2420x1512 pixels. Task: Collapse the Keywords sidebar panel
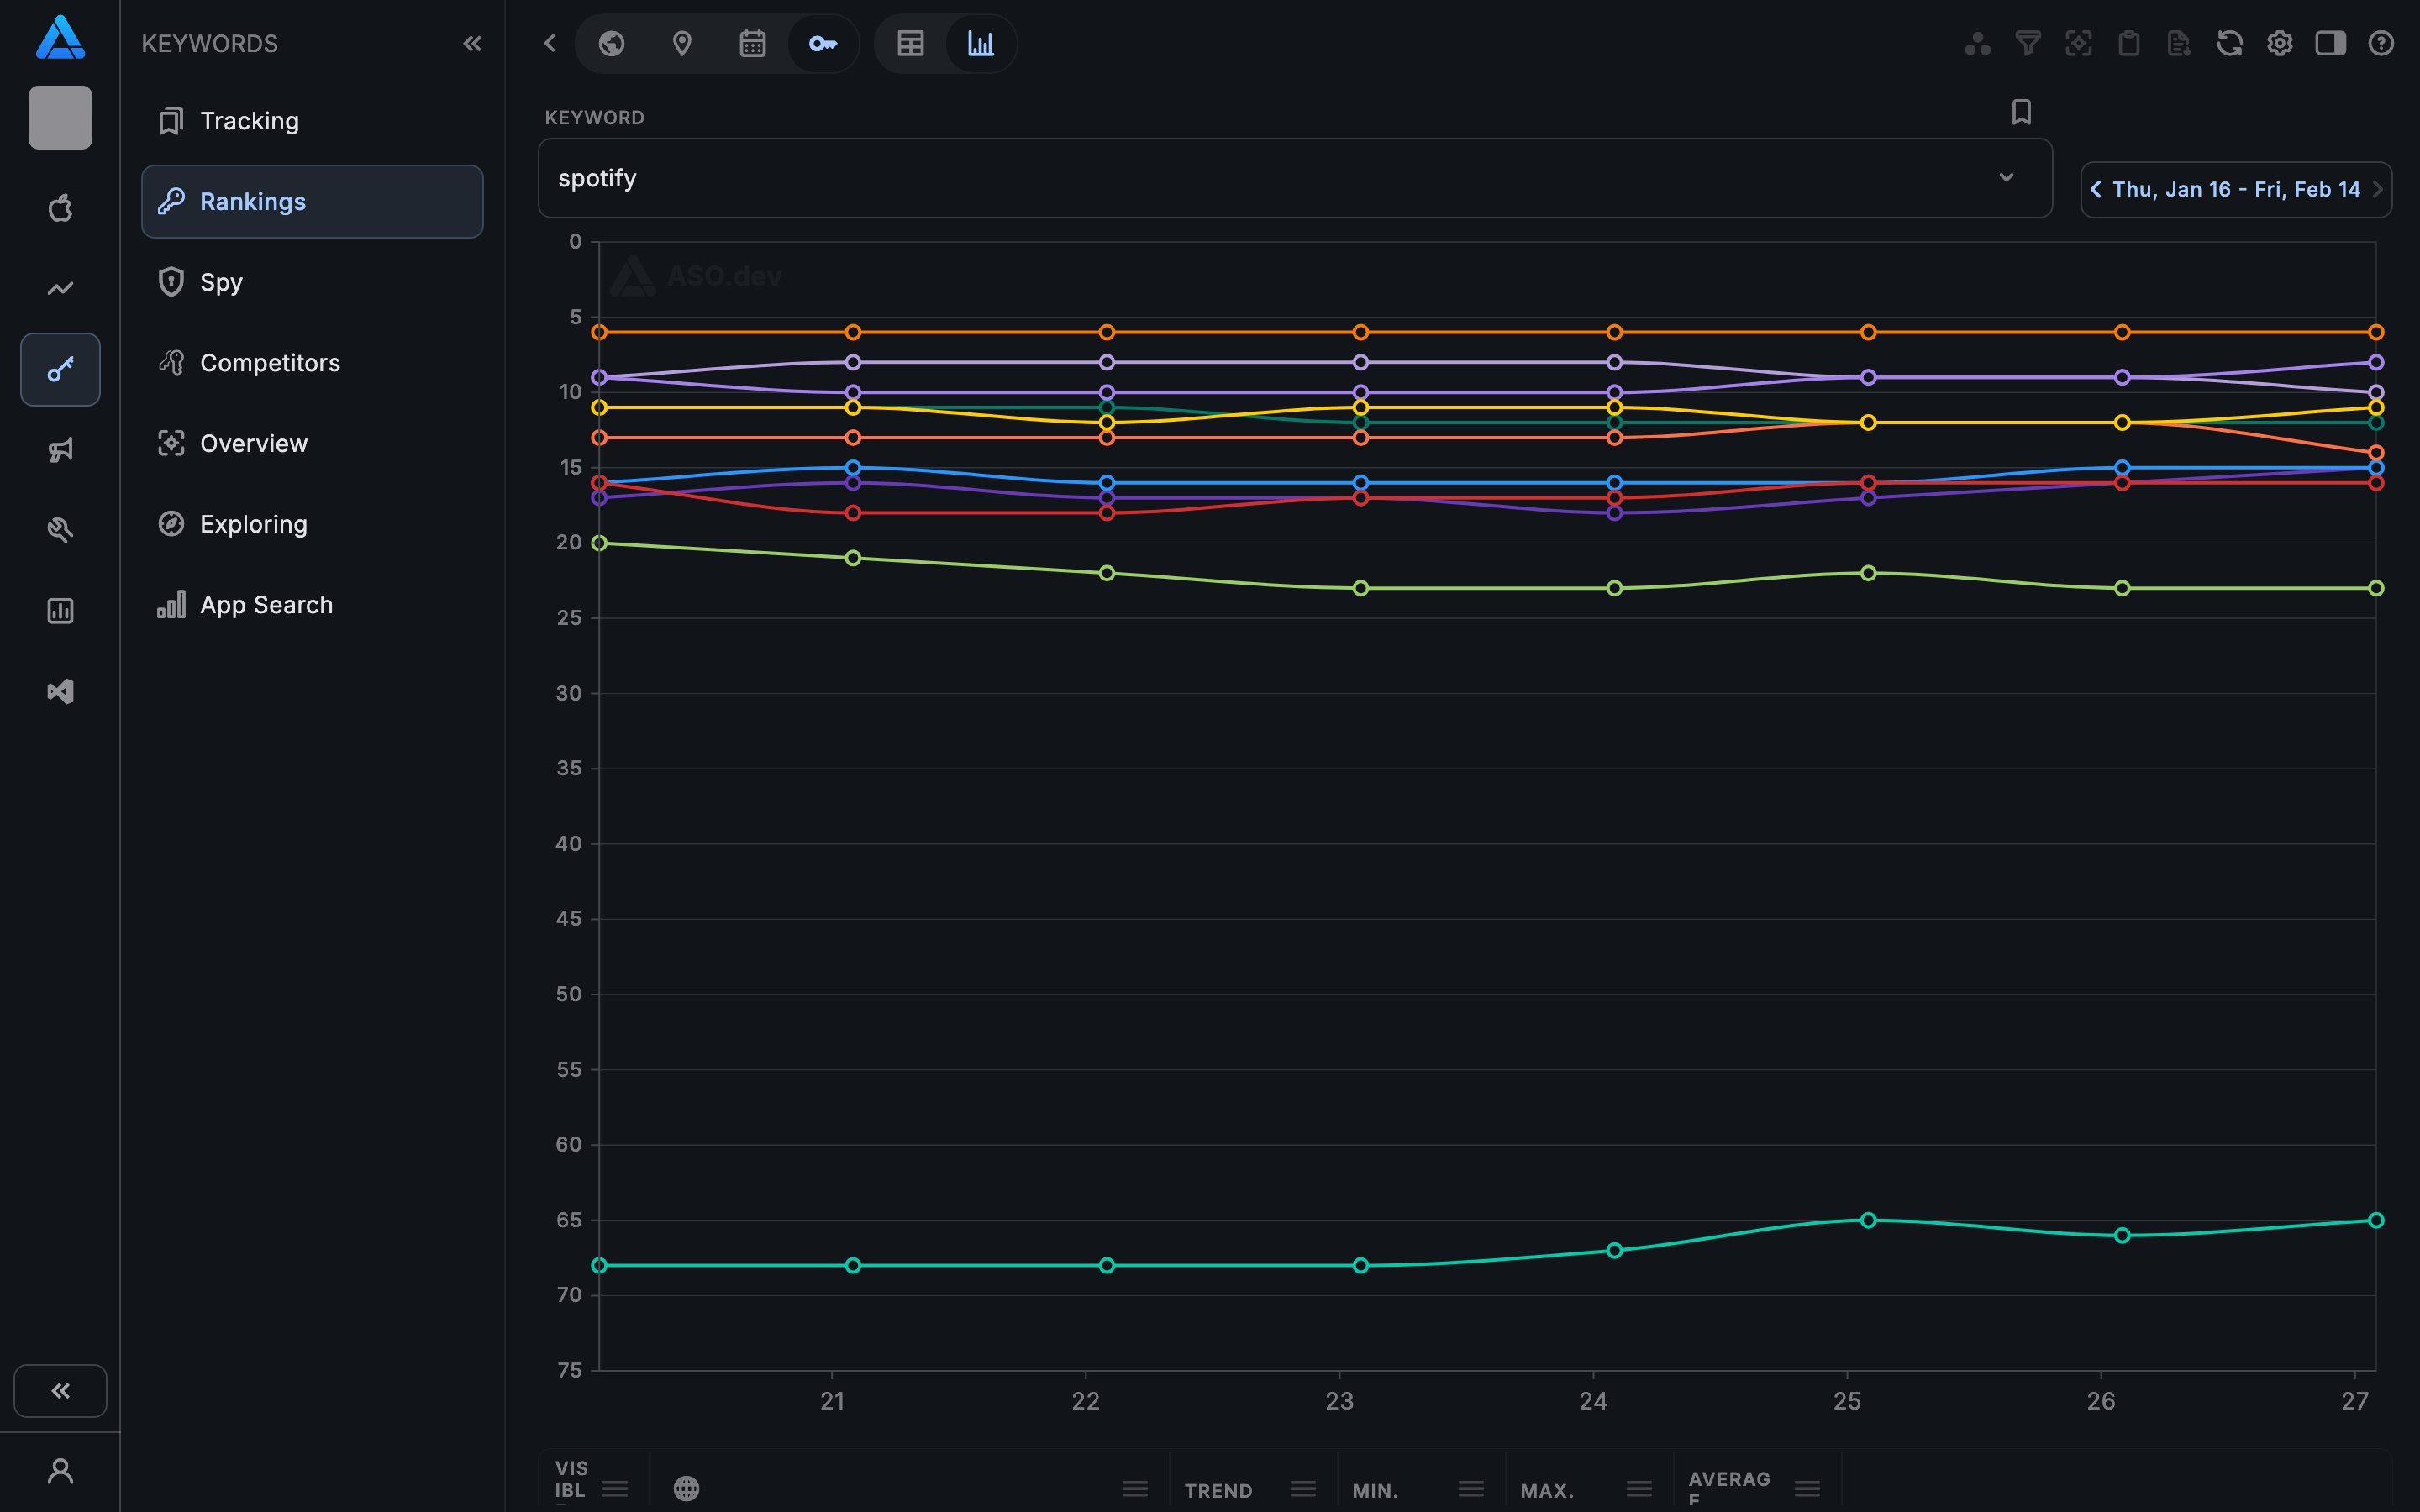(472, 43)
